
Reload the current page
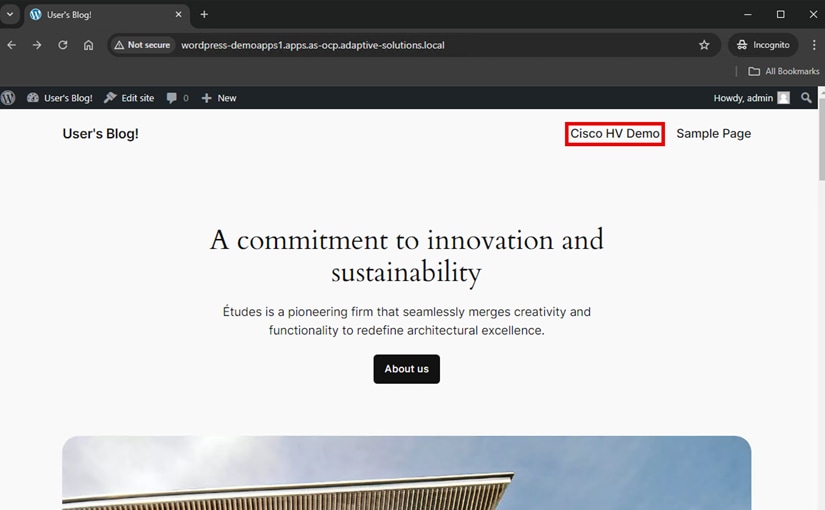(x=63, y=45)
